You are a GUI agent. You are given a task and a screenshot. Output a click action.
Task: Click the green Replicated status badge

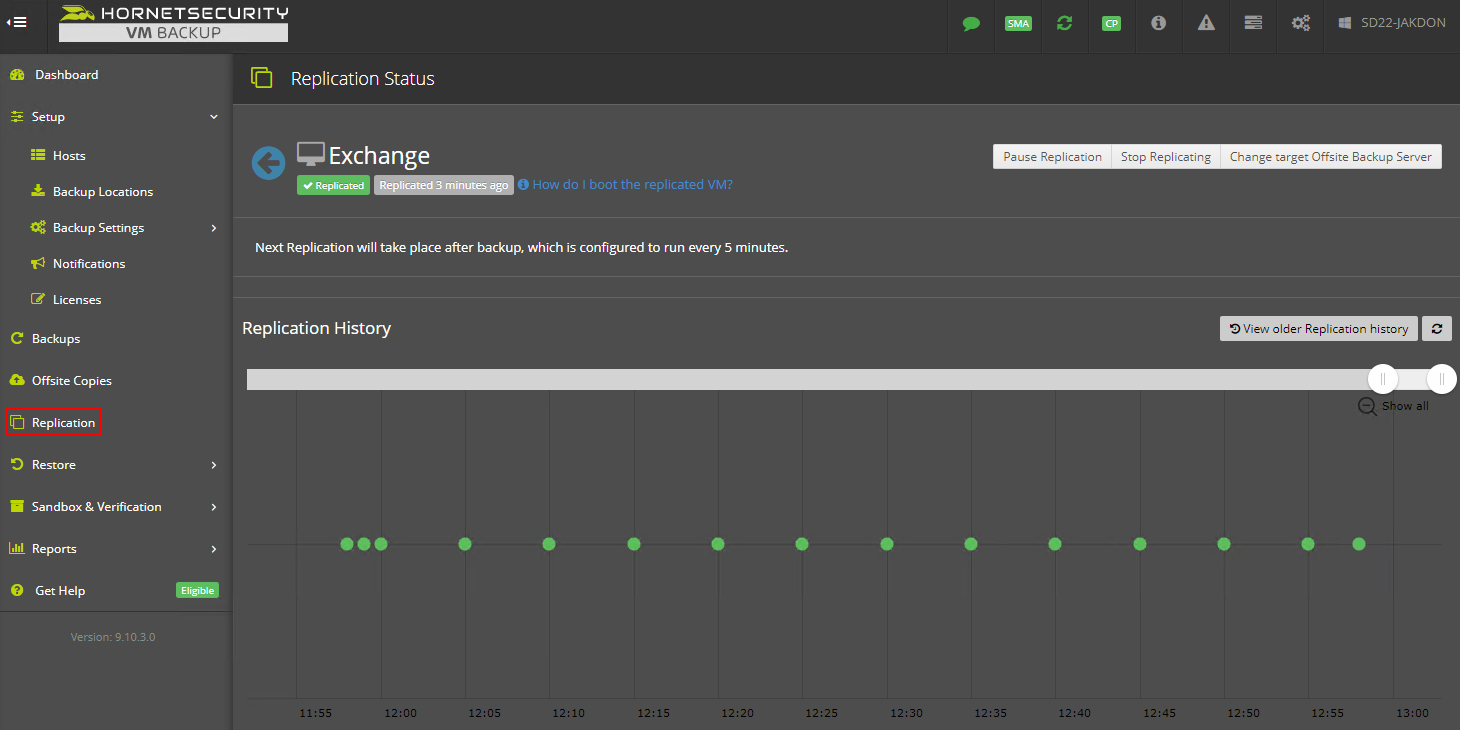334,185
